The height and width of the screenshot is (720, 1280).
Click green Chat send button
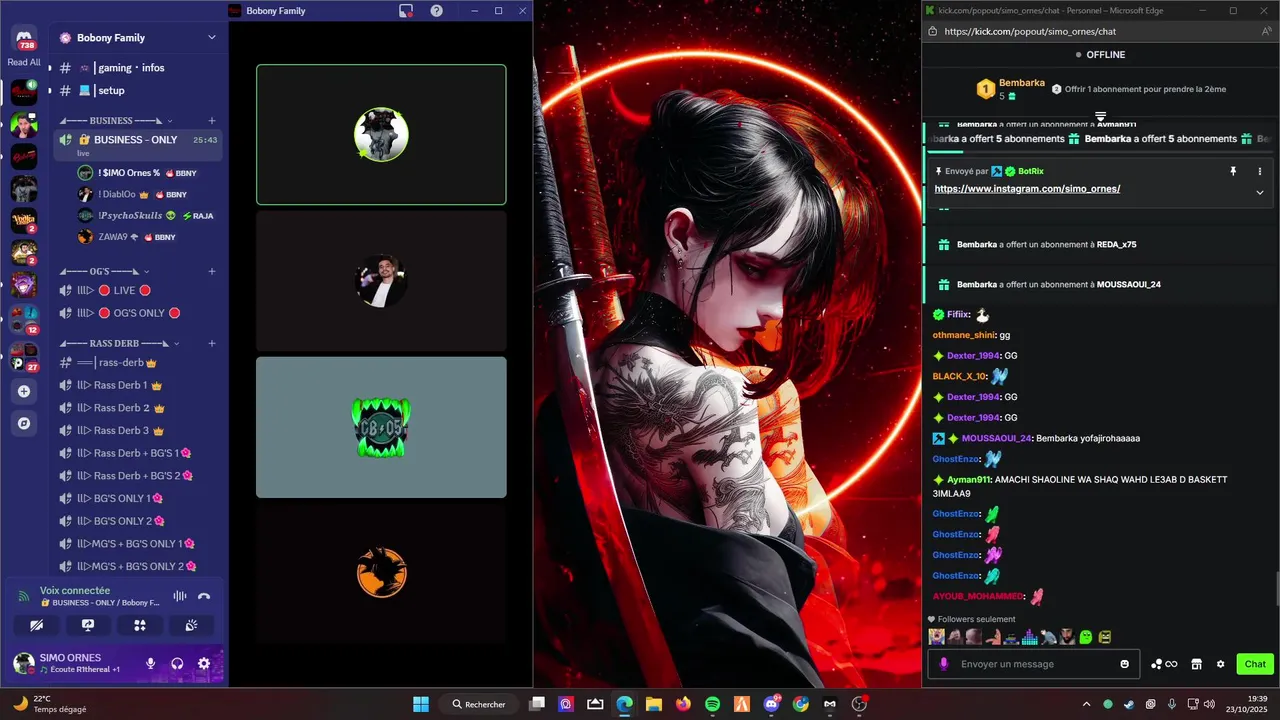[1255, 664]
